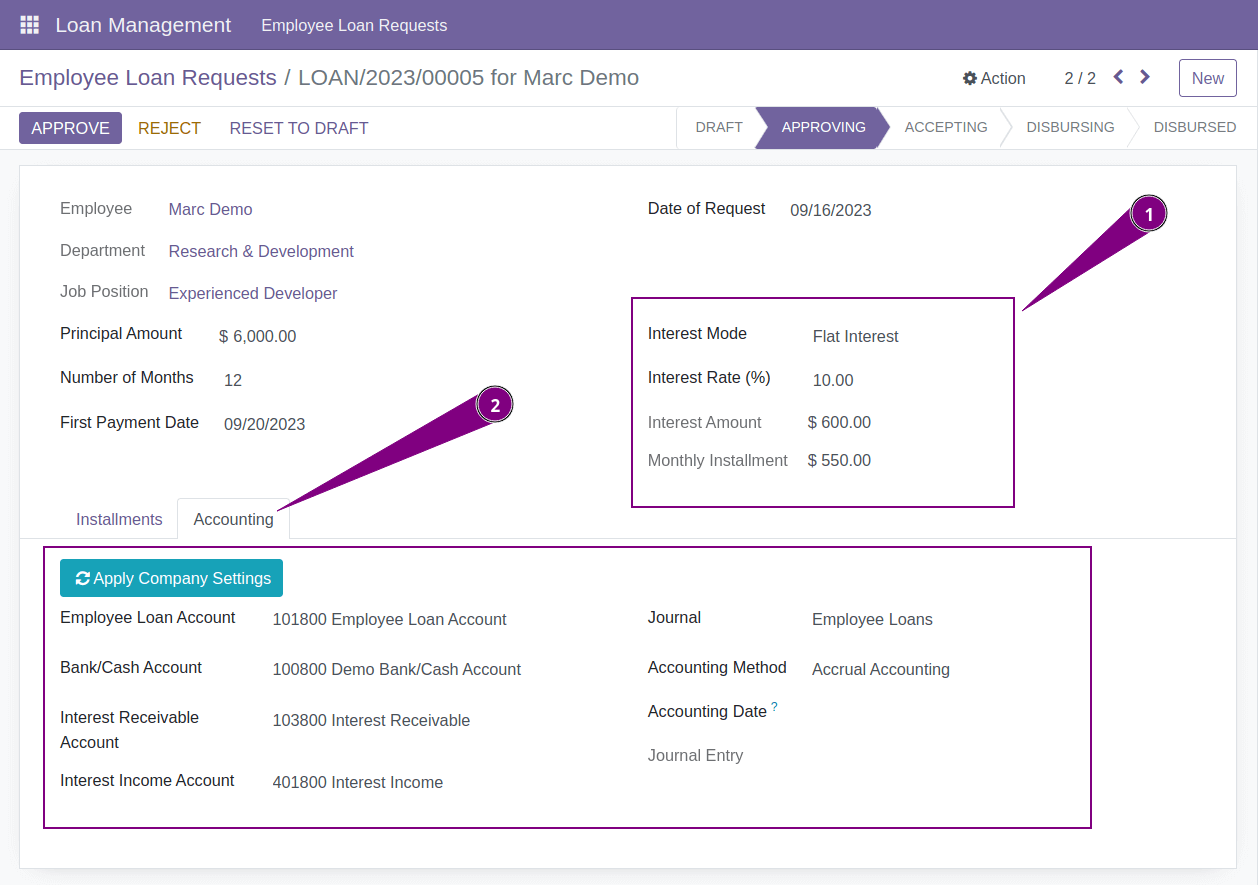
Task: Select the DISBURSED stage in the status bar
Action: 1194,127
